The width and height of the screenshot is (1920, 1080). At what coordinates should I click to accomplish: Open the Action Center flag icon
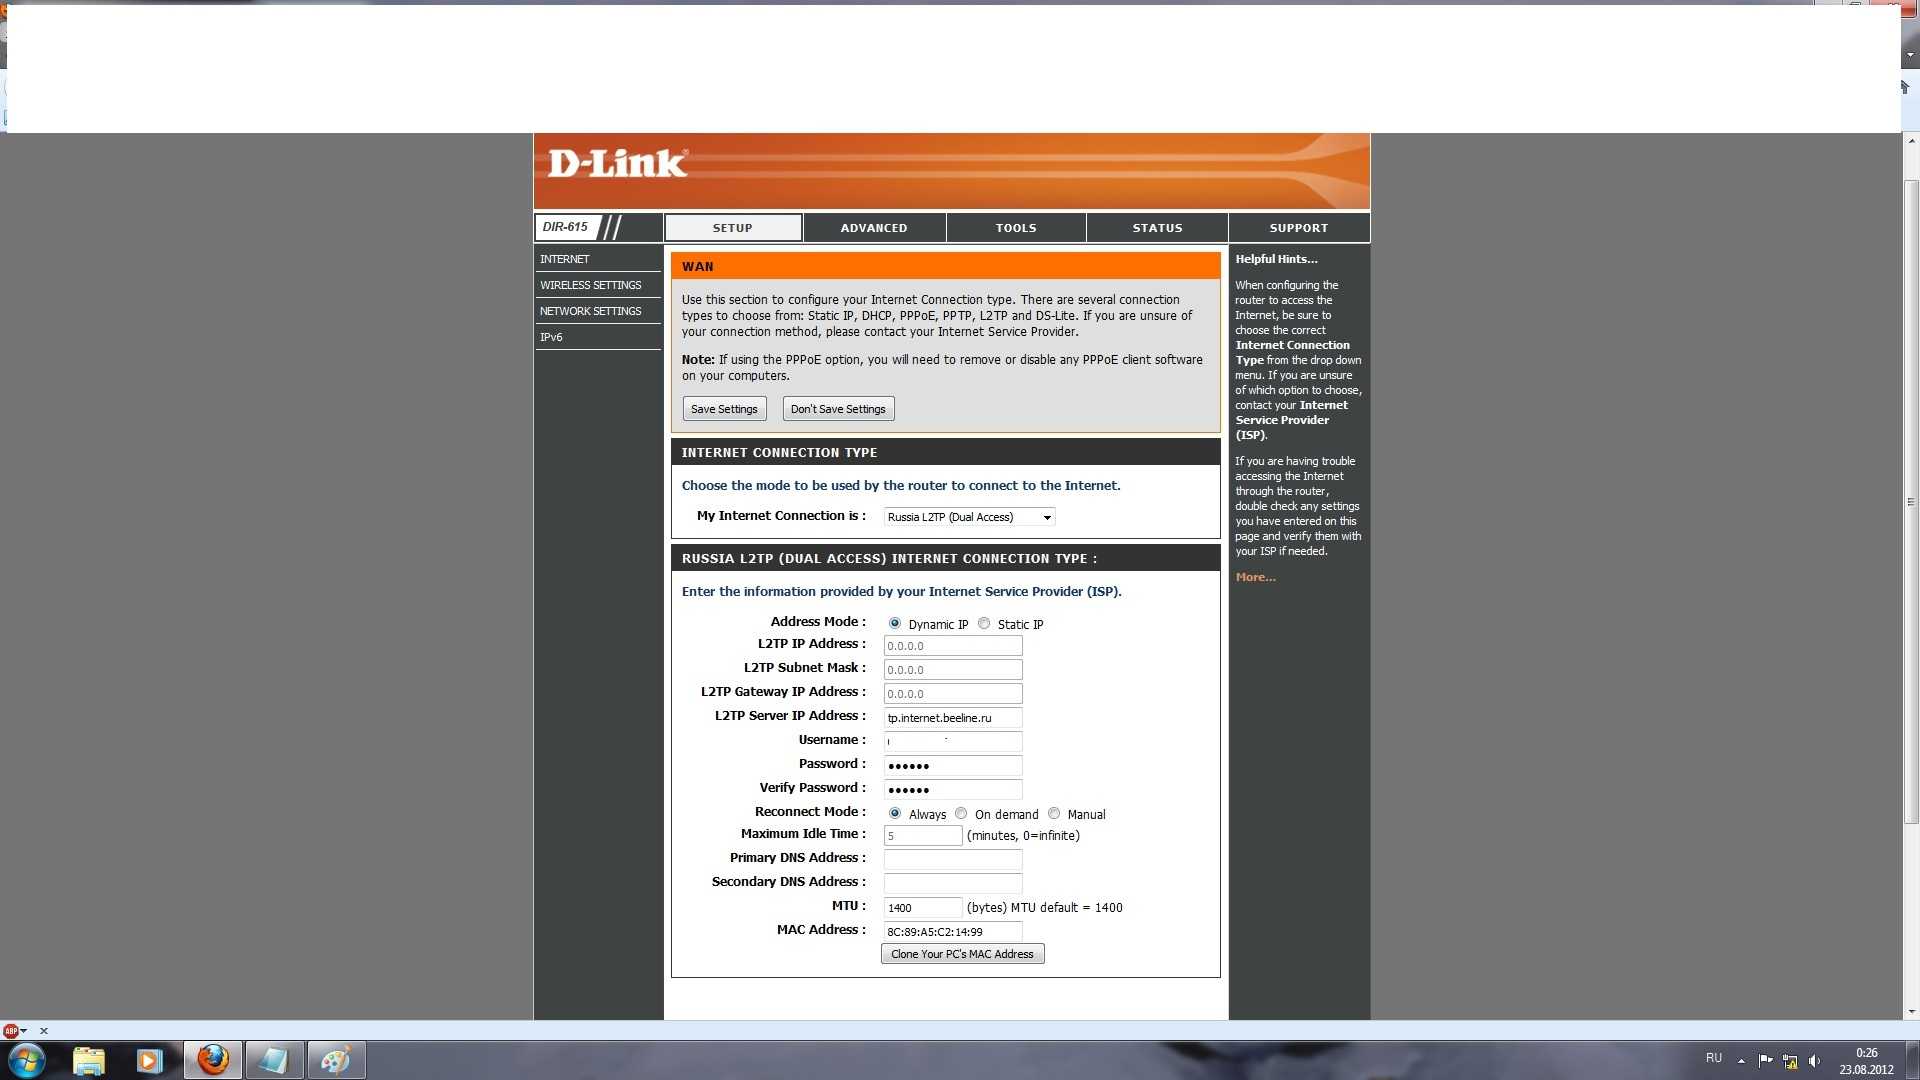pyautogui.click(x=1765, y=1060)
